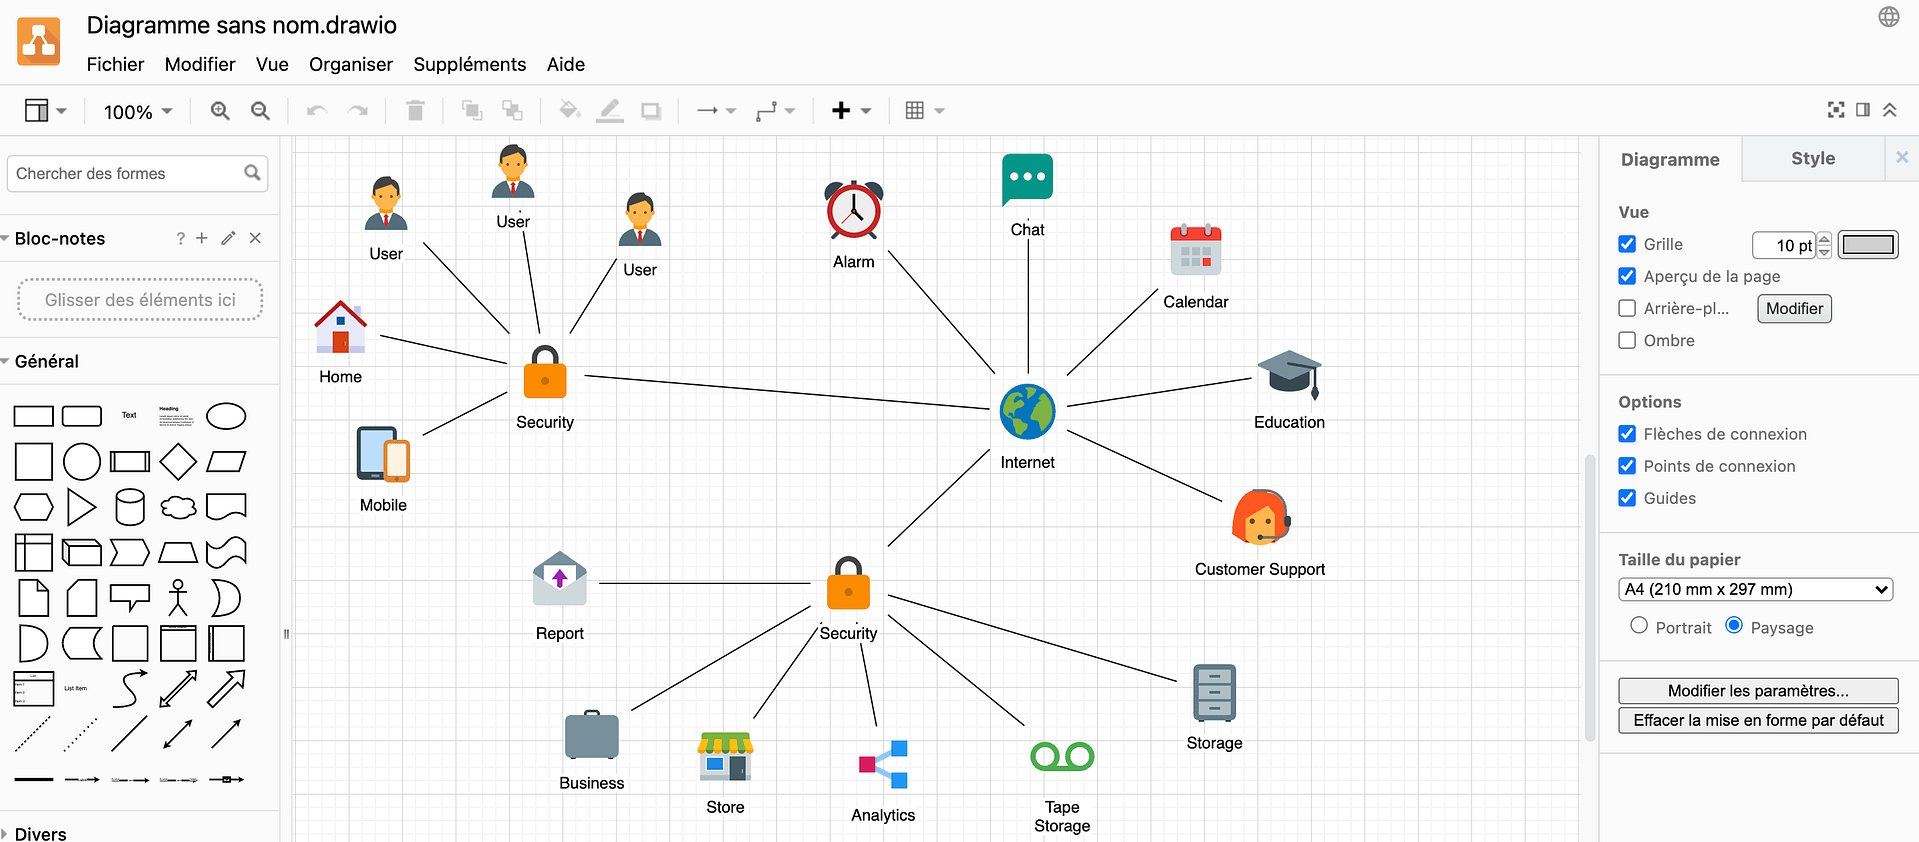The height and width of the screenshot is (842, 1919).
Task: Click the zoom in magnifier icon
Action: [x=220, y=111]
